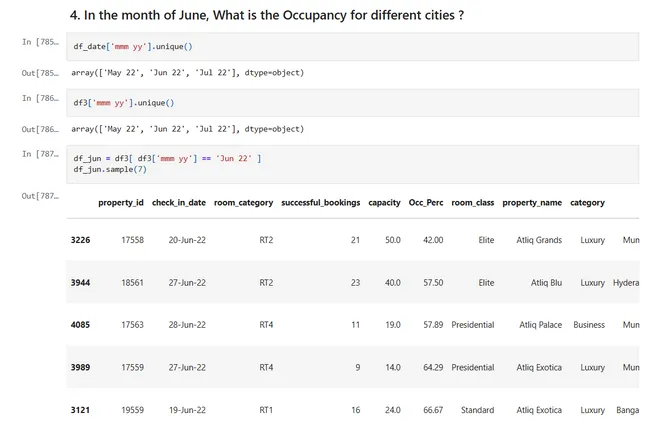
Task: Click the check_in_date column header
Action: 179,202
